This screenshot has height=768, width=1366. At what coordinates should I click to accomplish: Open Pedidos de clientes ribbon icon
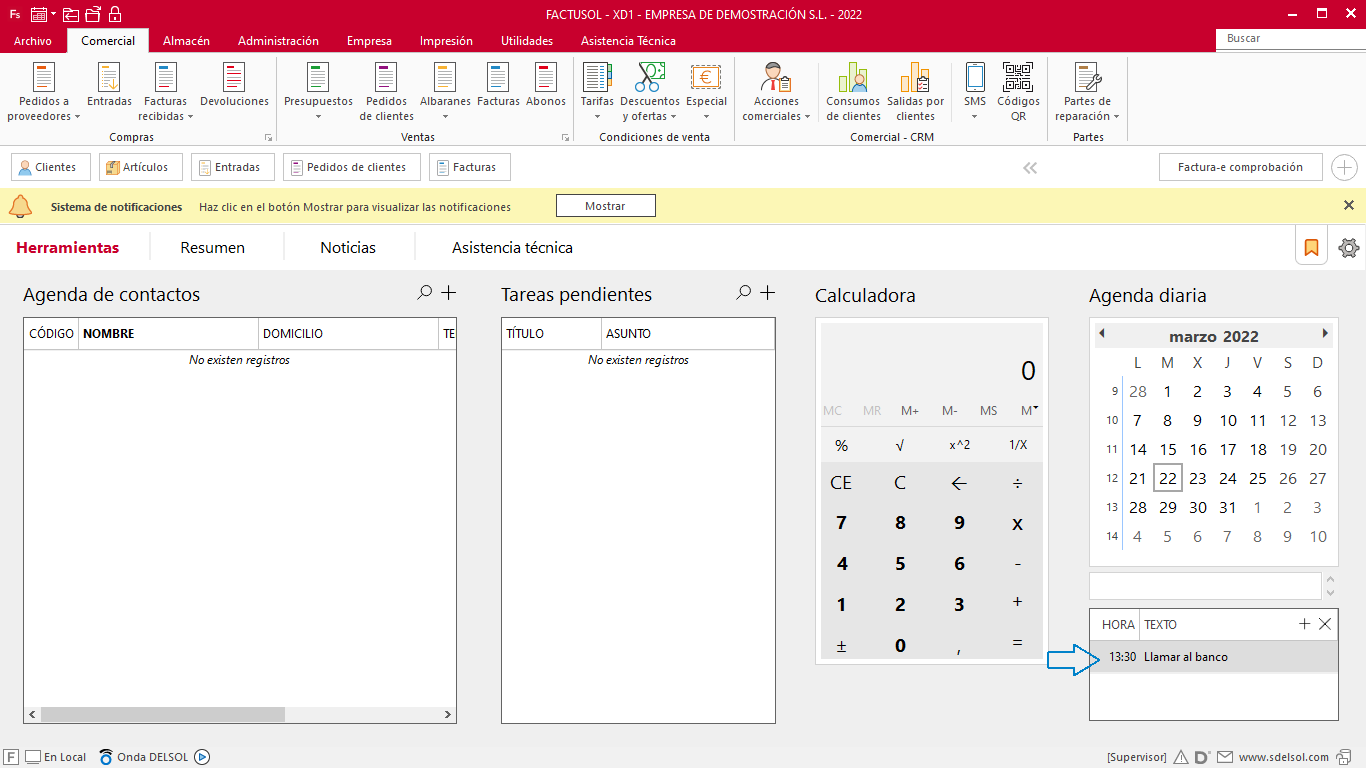tap(386, 91)
